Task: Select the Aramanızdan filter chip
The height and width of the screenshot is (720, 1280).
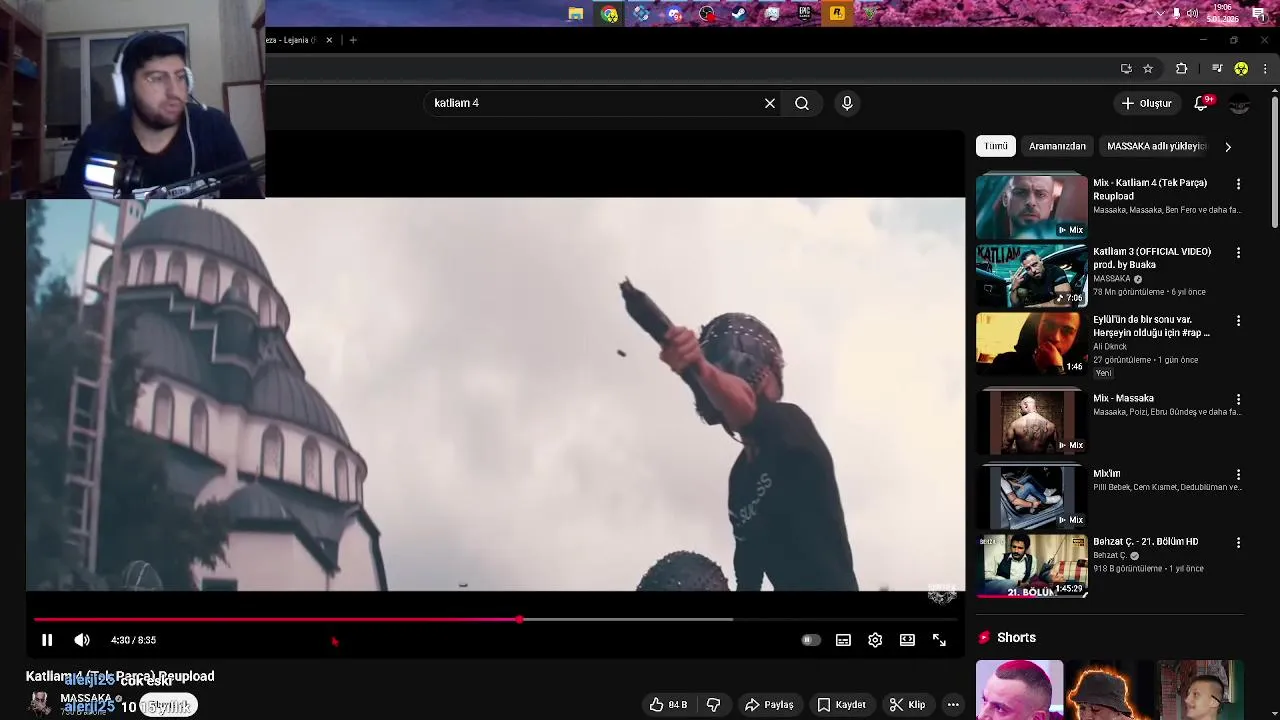Action: pos(1057,146)
